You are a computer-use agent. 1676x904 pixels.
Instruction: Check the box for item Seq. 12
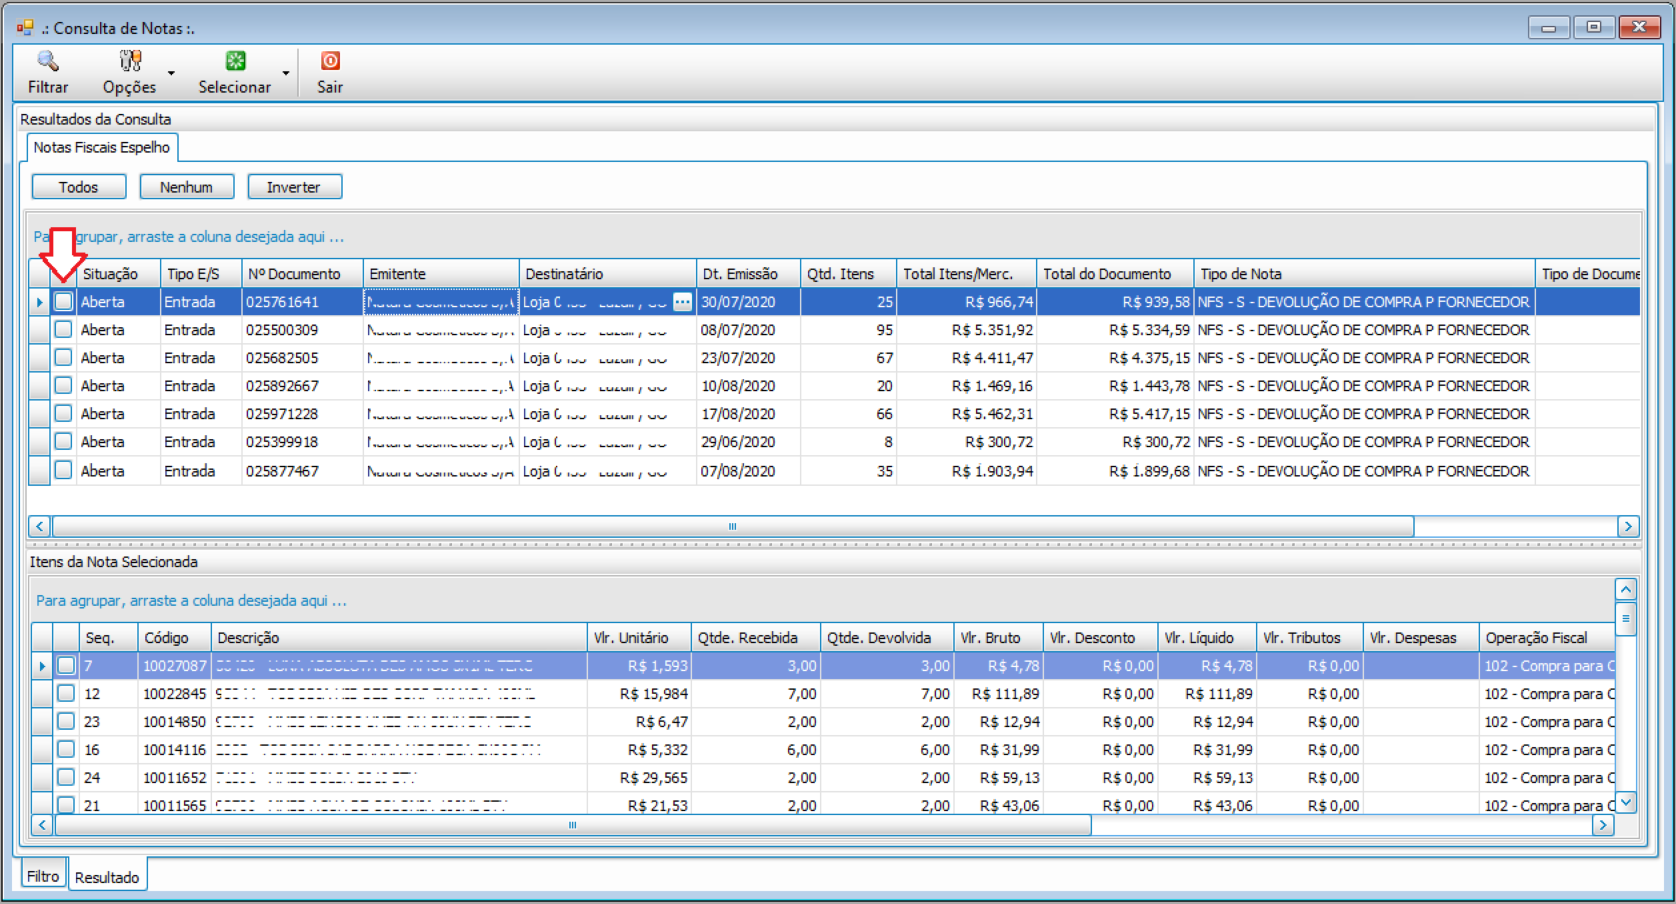(66, 693)
